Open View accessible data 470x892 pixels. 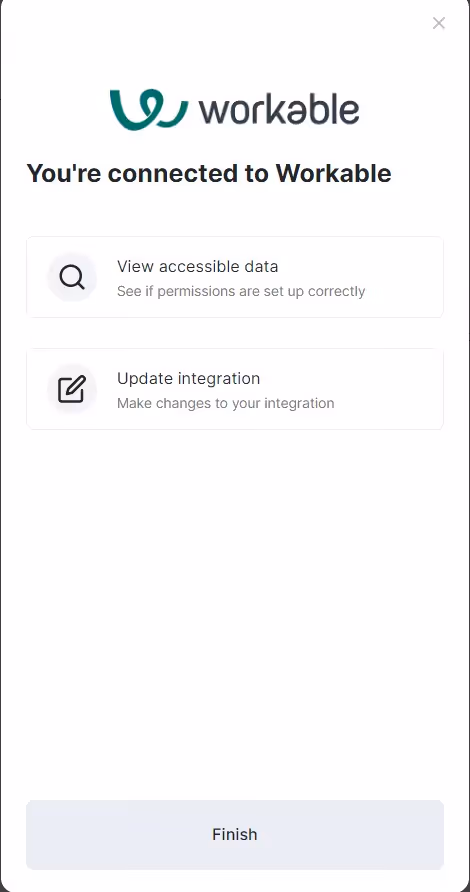(235, 277)
